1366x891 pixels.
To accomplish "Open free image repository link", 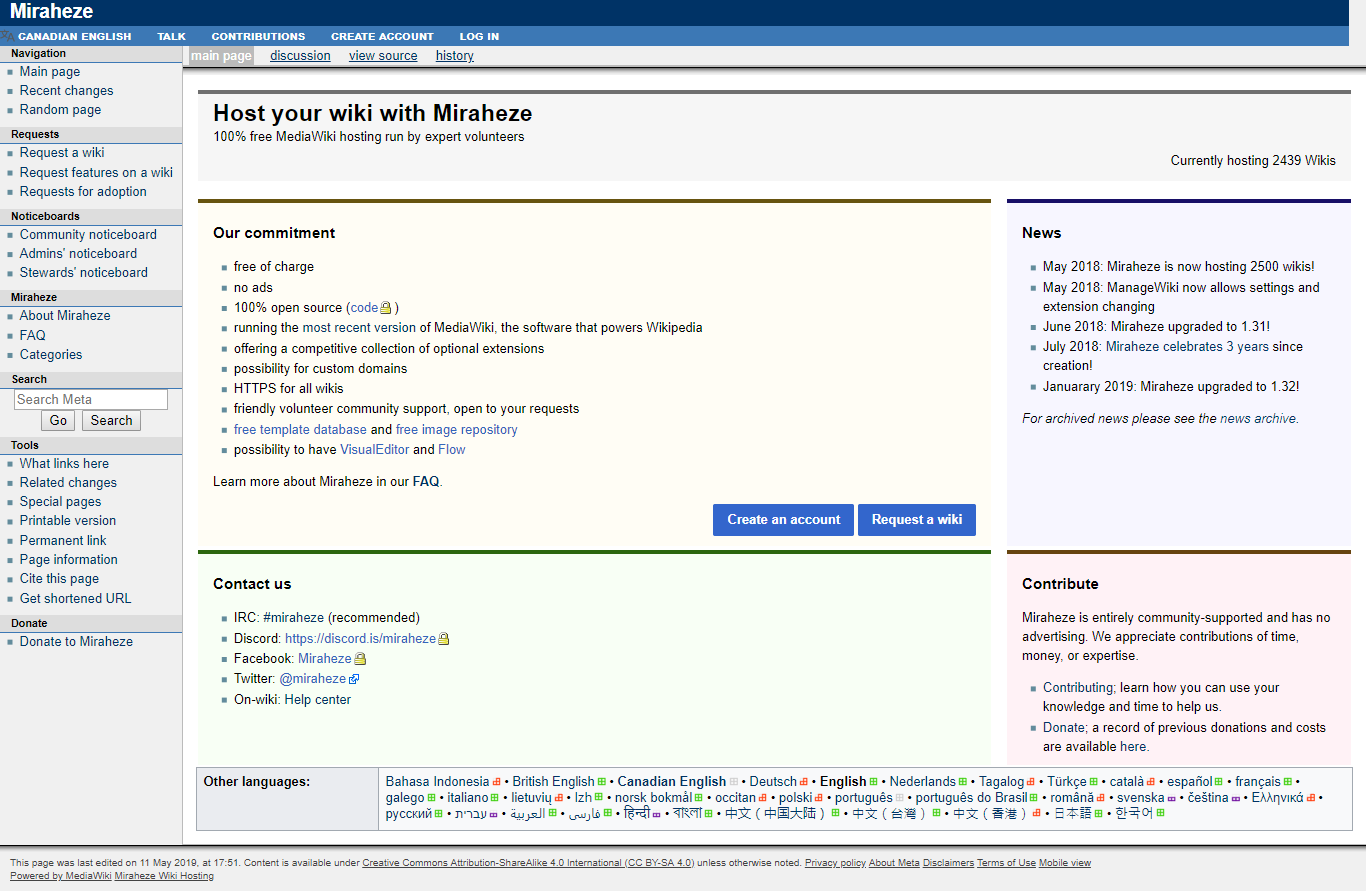I will 457,430.
